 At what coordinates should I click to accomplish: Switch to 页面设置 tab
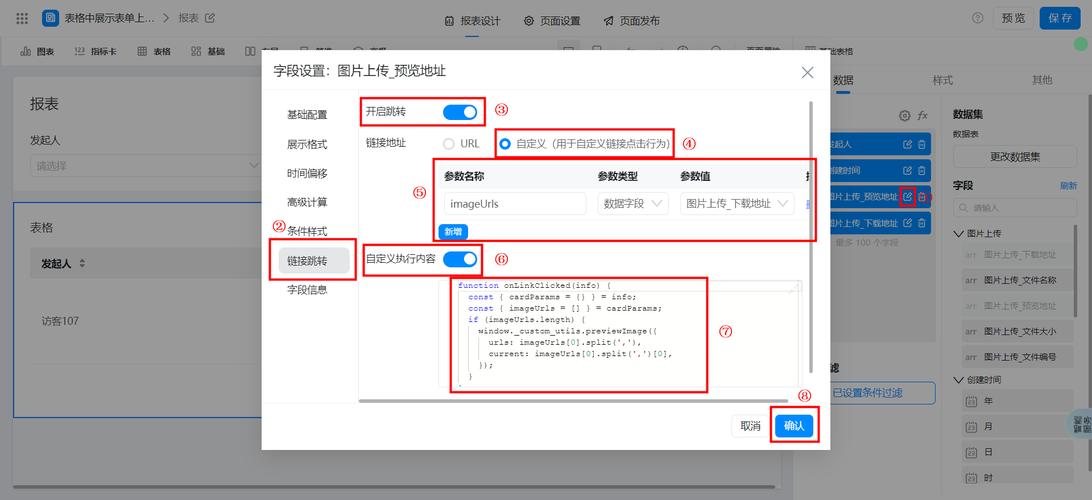pyautogui.click(x=552, y=20)
